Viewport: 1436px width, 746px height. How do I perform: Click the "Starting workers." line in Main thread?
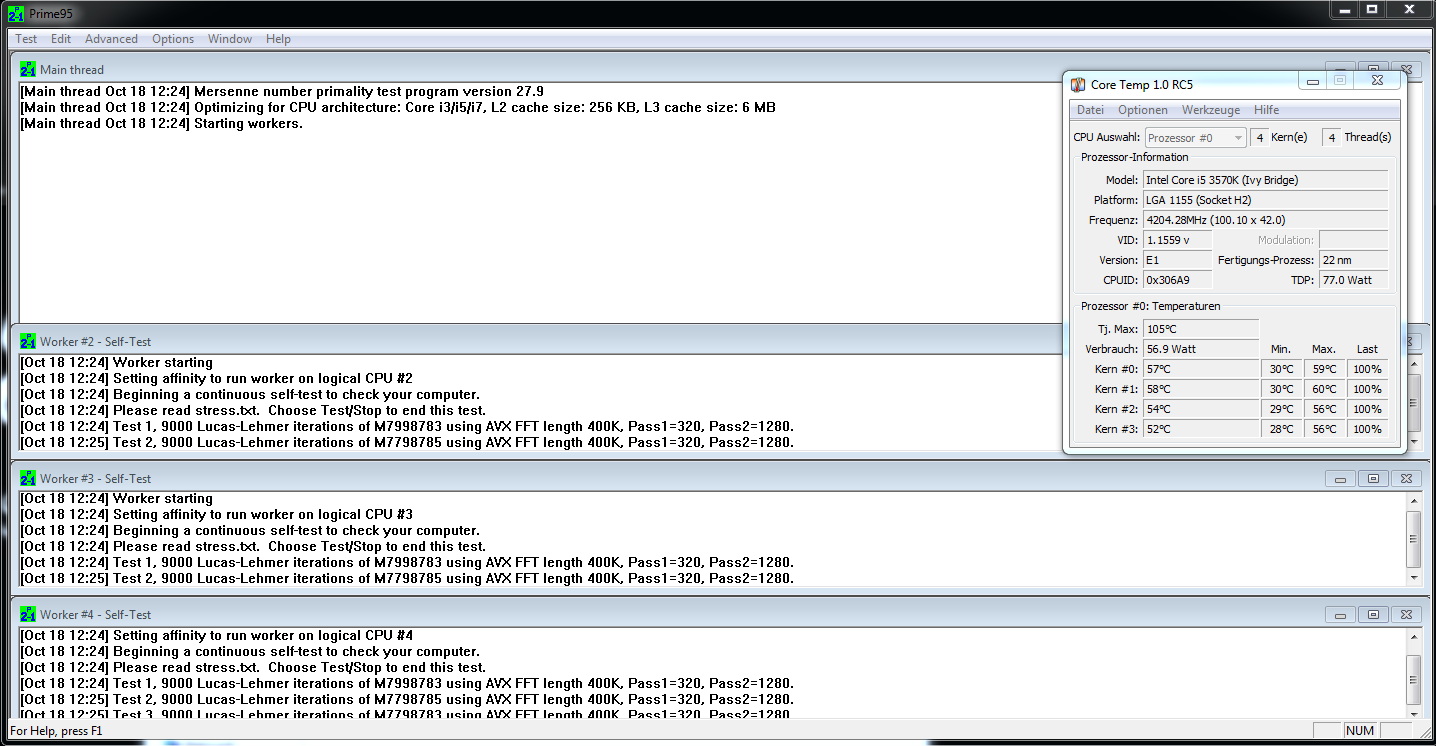click(161, 124)
